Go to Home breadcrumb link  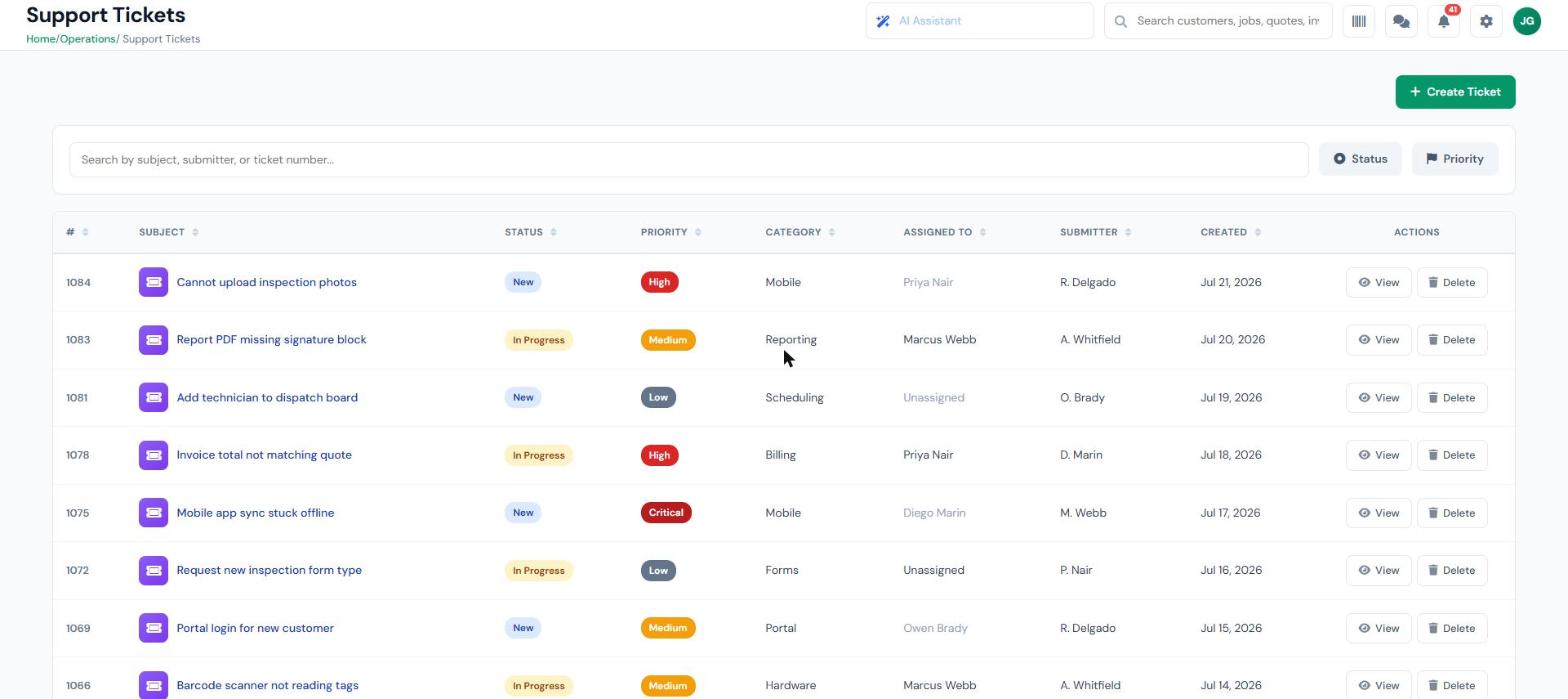tap(41, 39)
